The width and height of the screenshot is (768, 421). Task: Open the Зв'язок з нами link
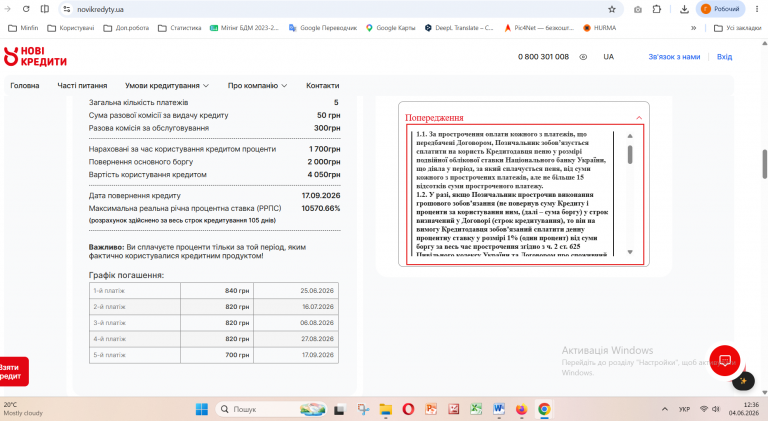[674, 57]
